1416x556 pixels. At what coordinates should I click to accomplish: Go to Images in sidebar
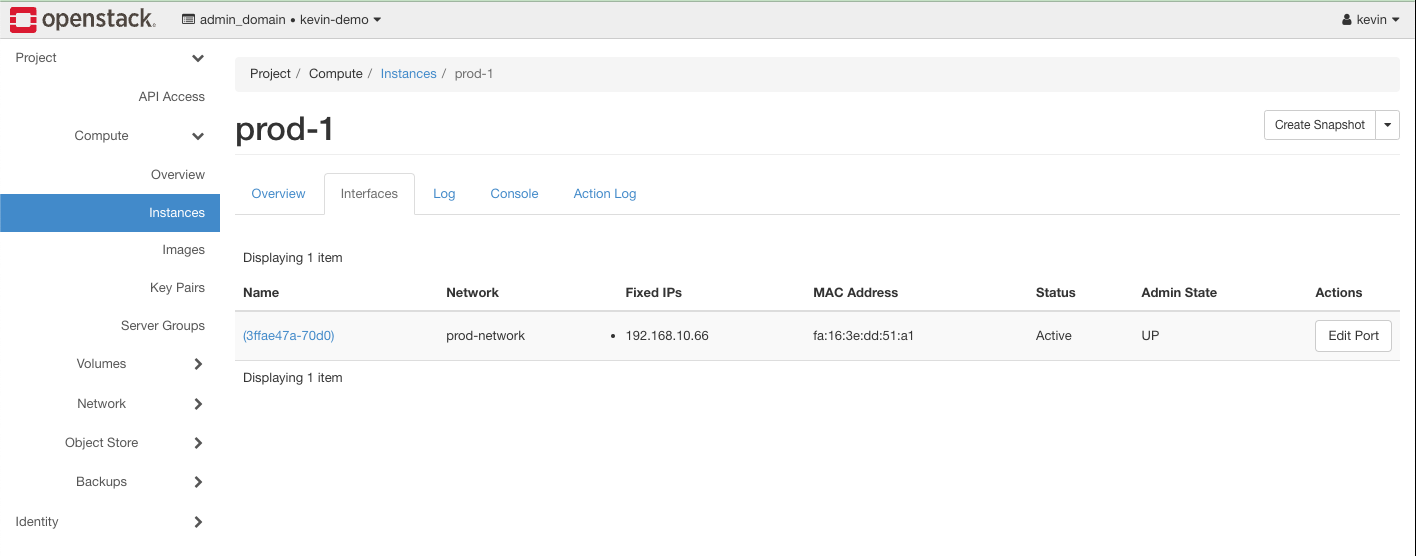(183, 250)
